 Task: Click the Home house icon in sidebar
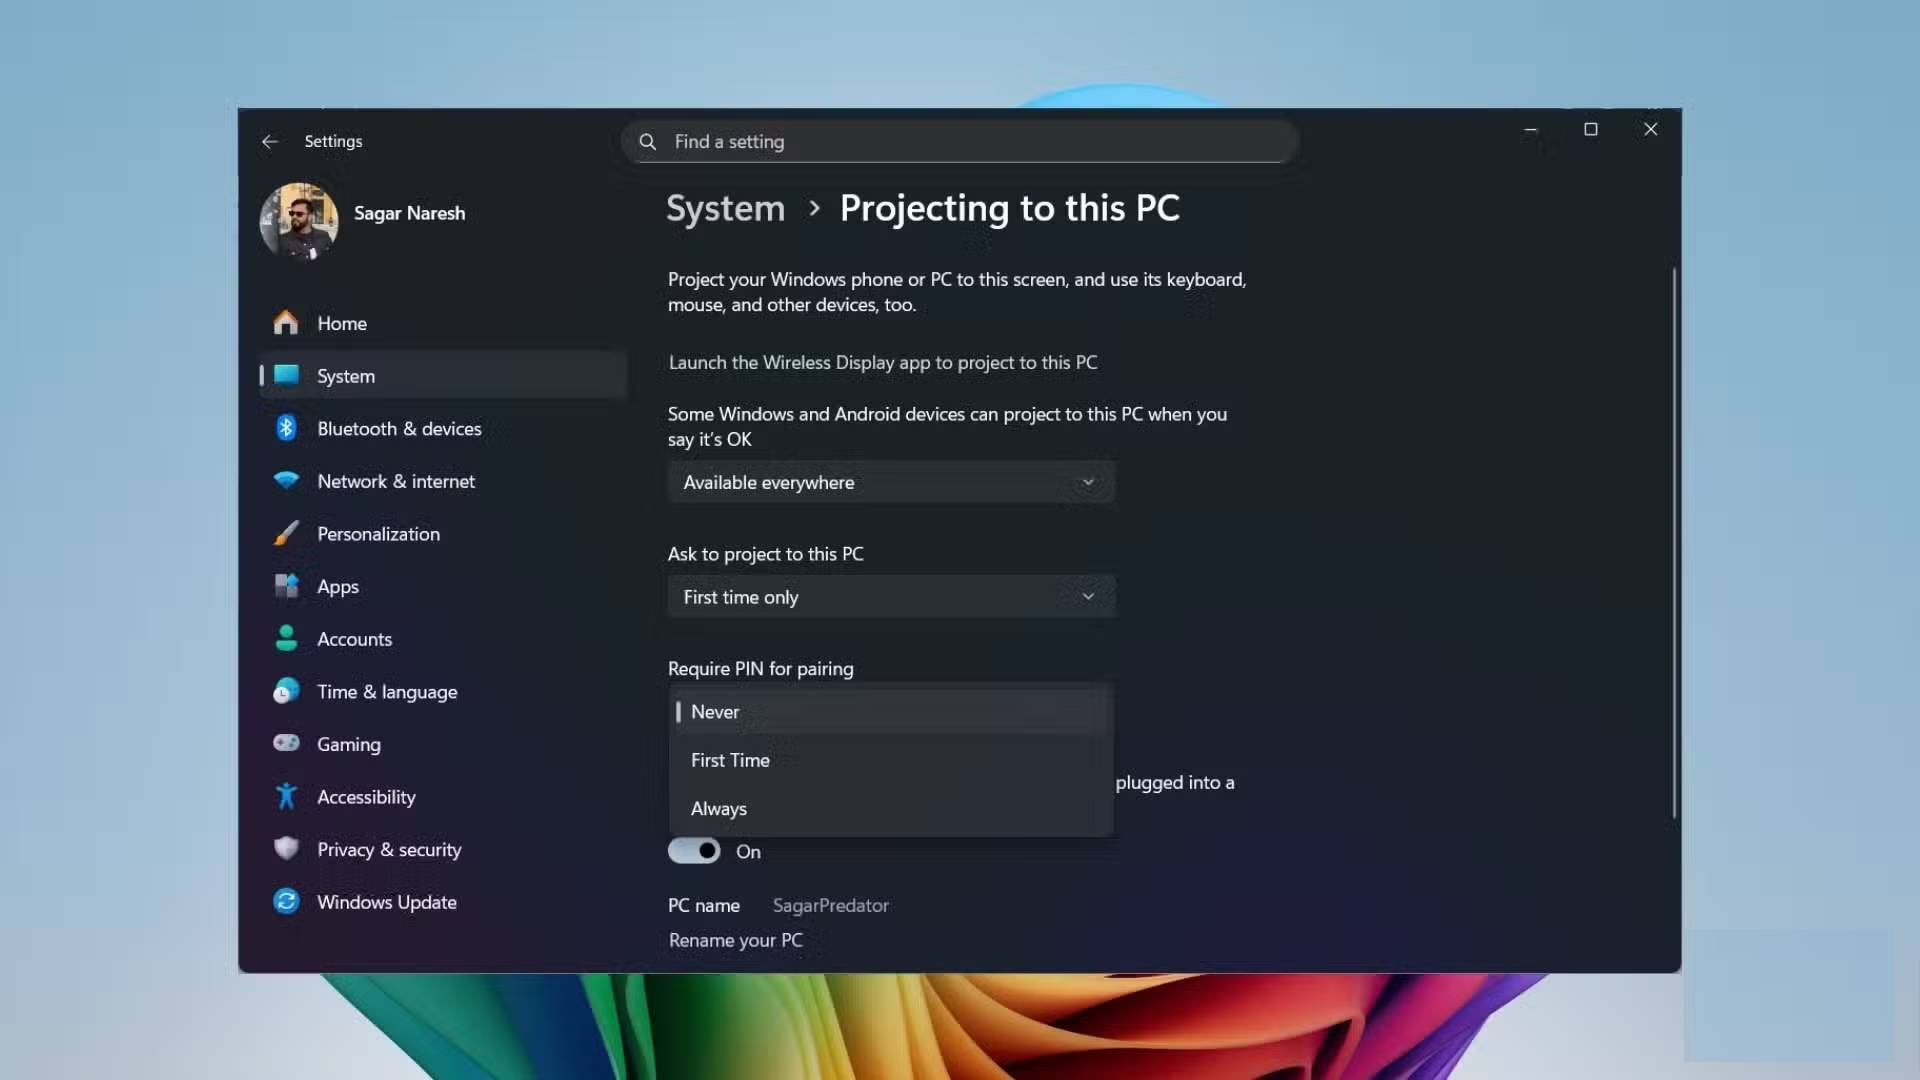(286, 323)
